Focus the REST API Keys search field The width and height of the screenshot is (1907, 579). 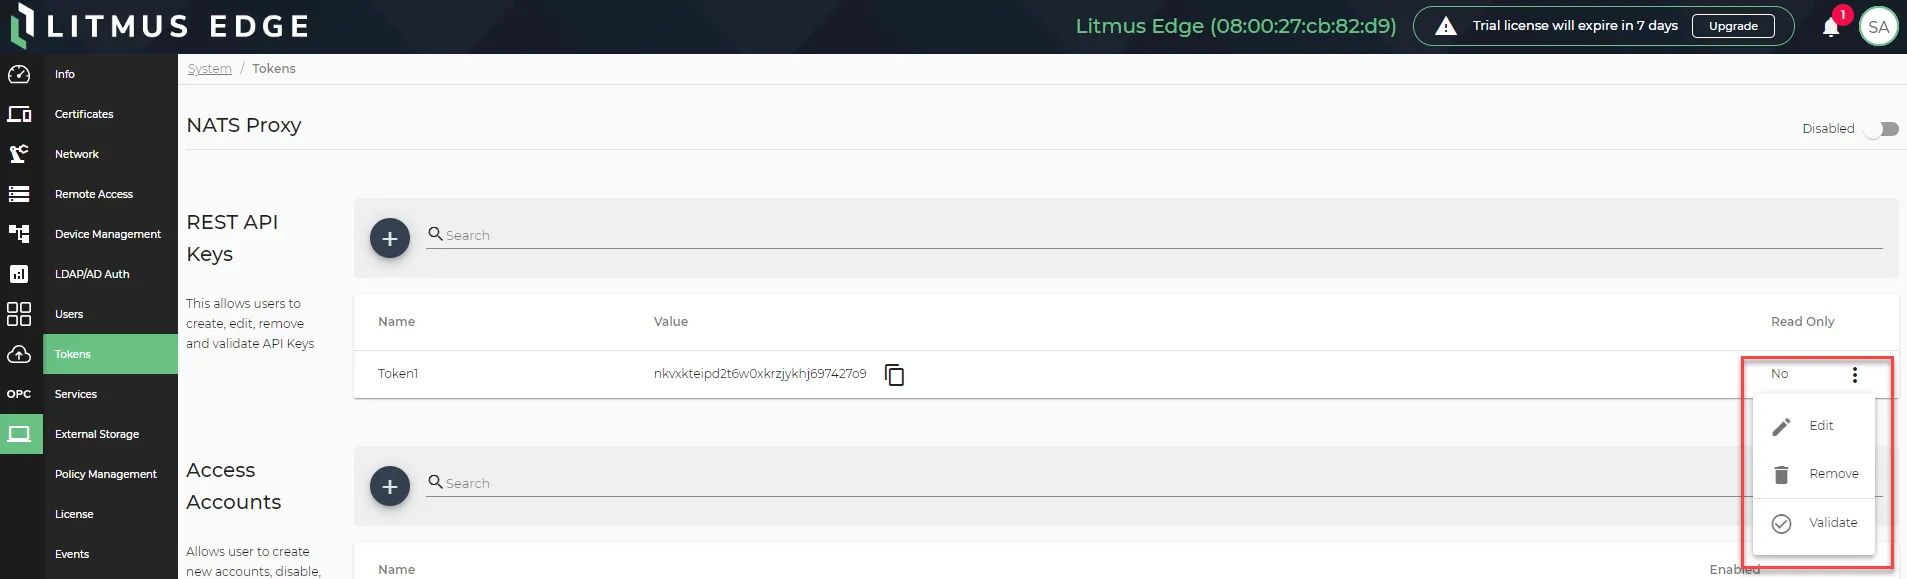pyautogui.click(x=1154, y=235)
